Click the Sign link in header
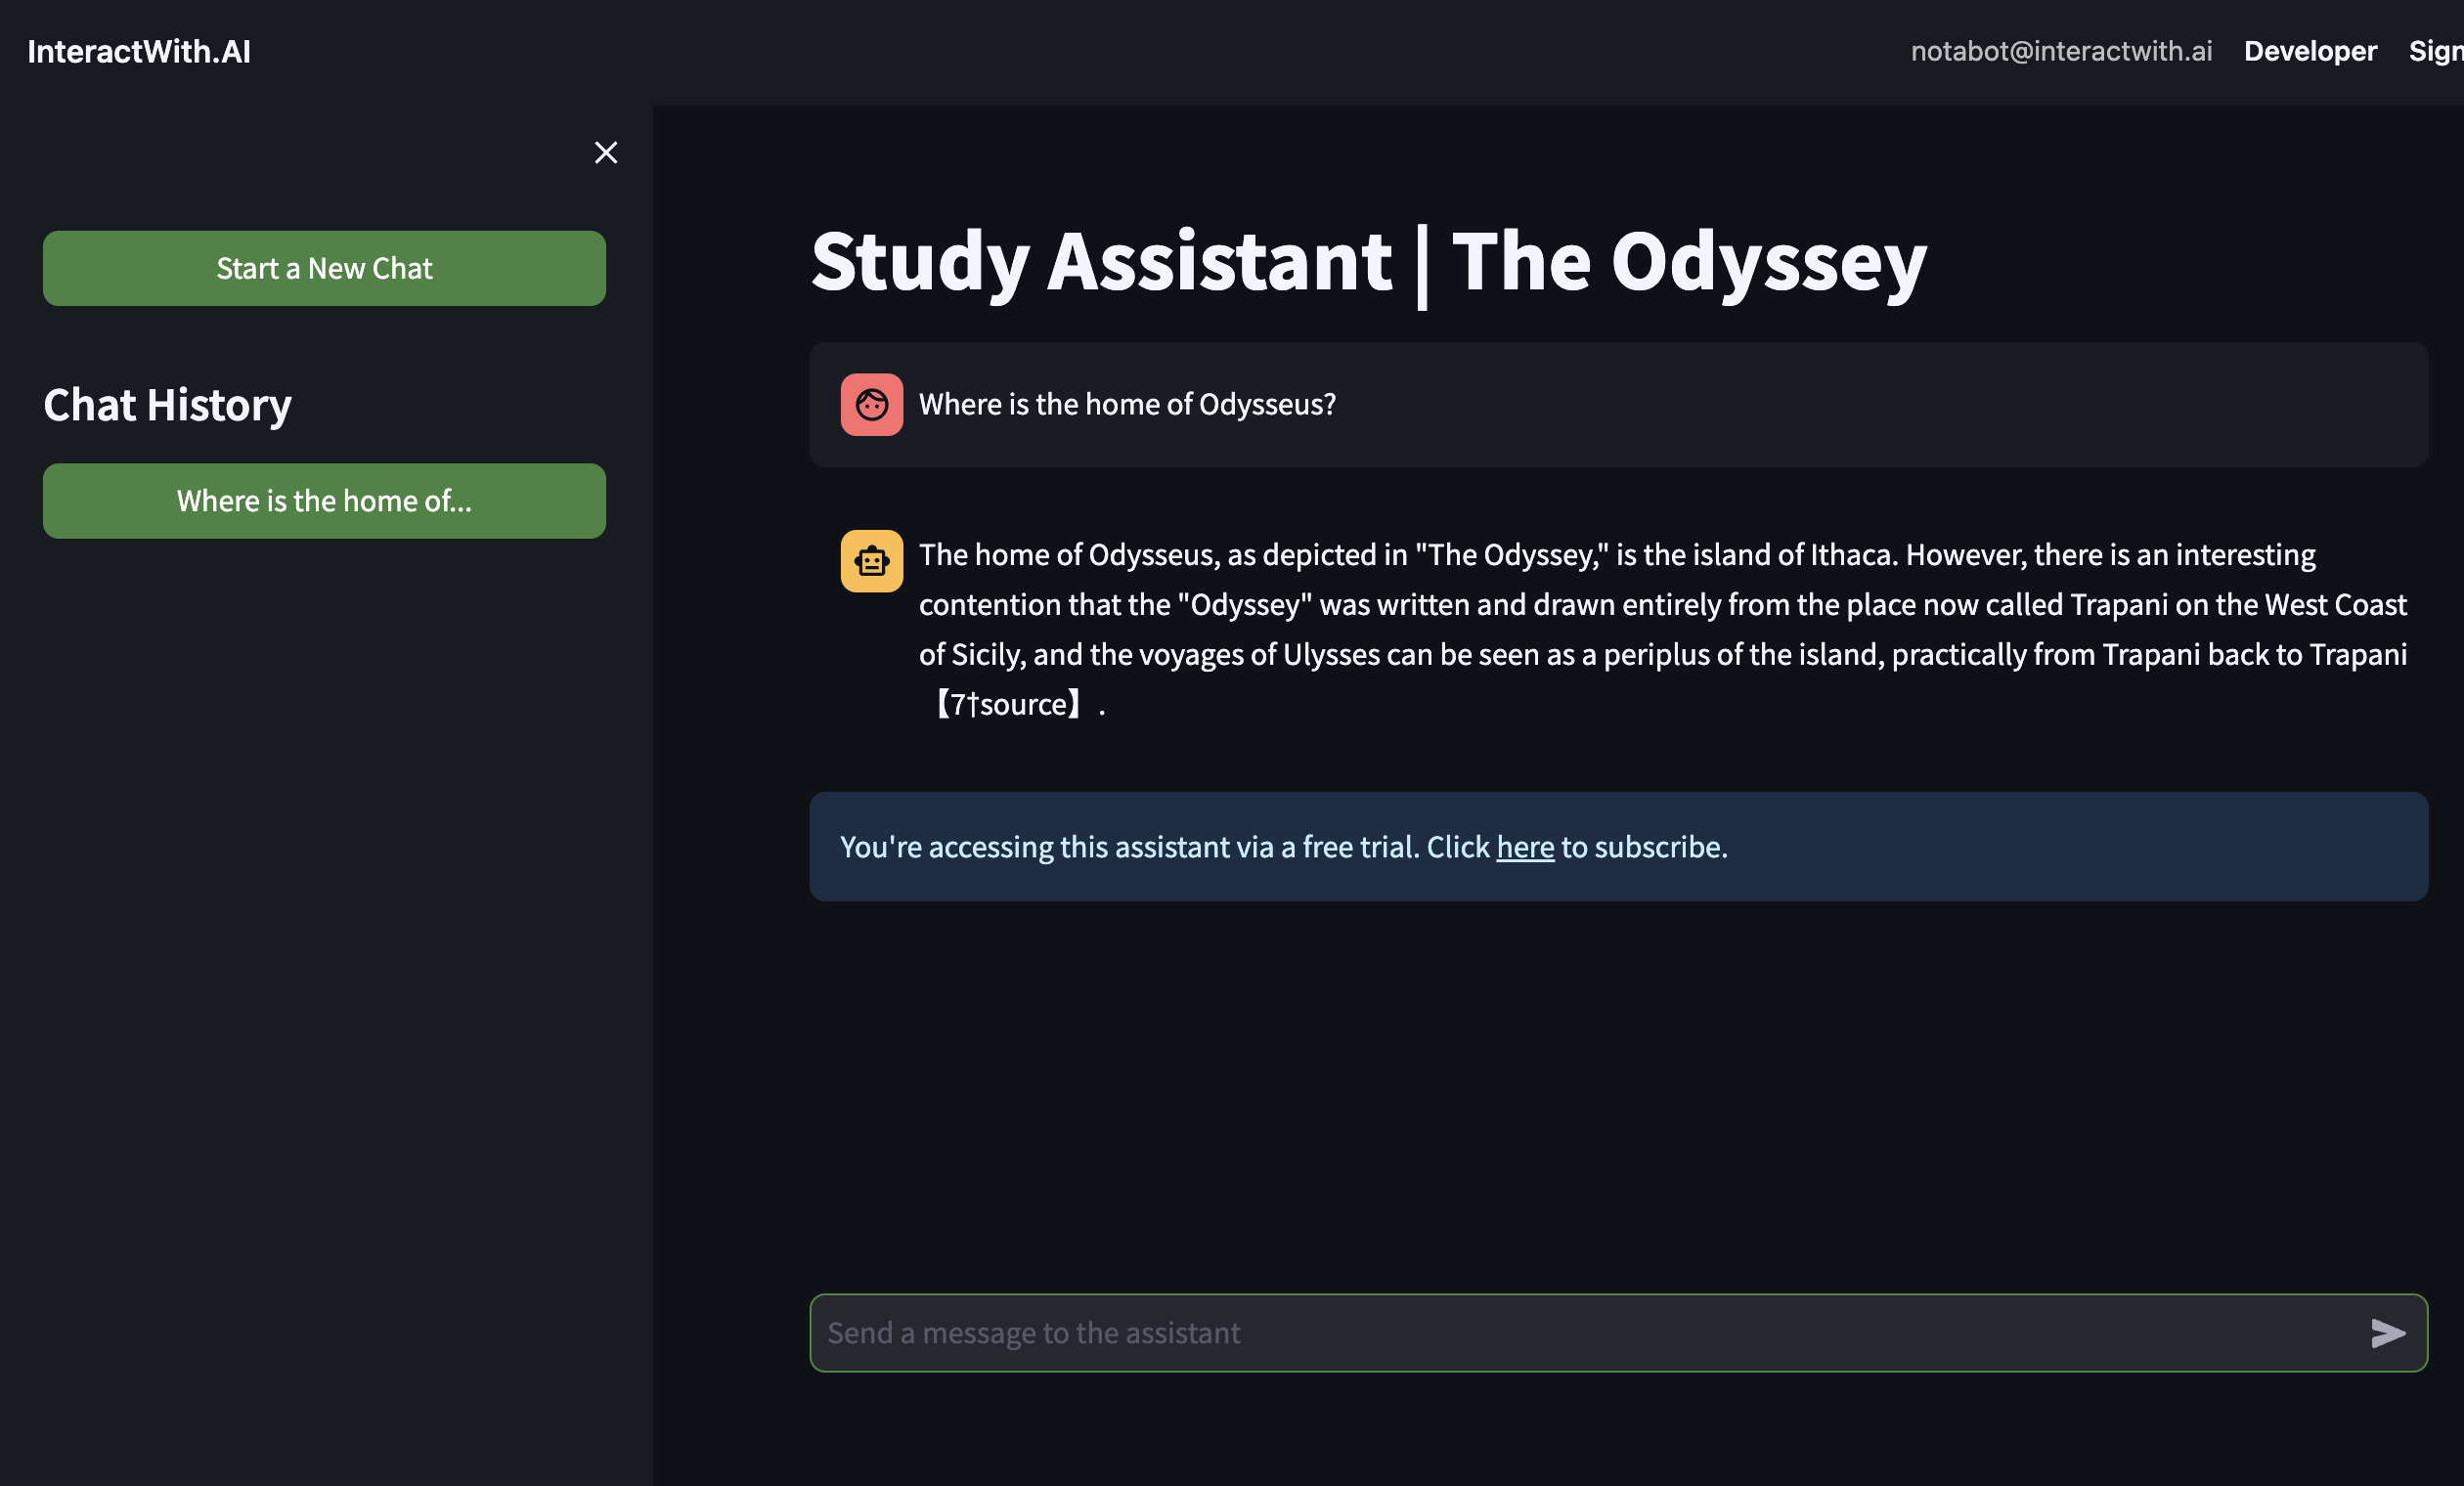The width and height of the screenshot is (2464, 1486). click(2434, 52)
